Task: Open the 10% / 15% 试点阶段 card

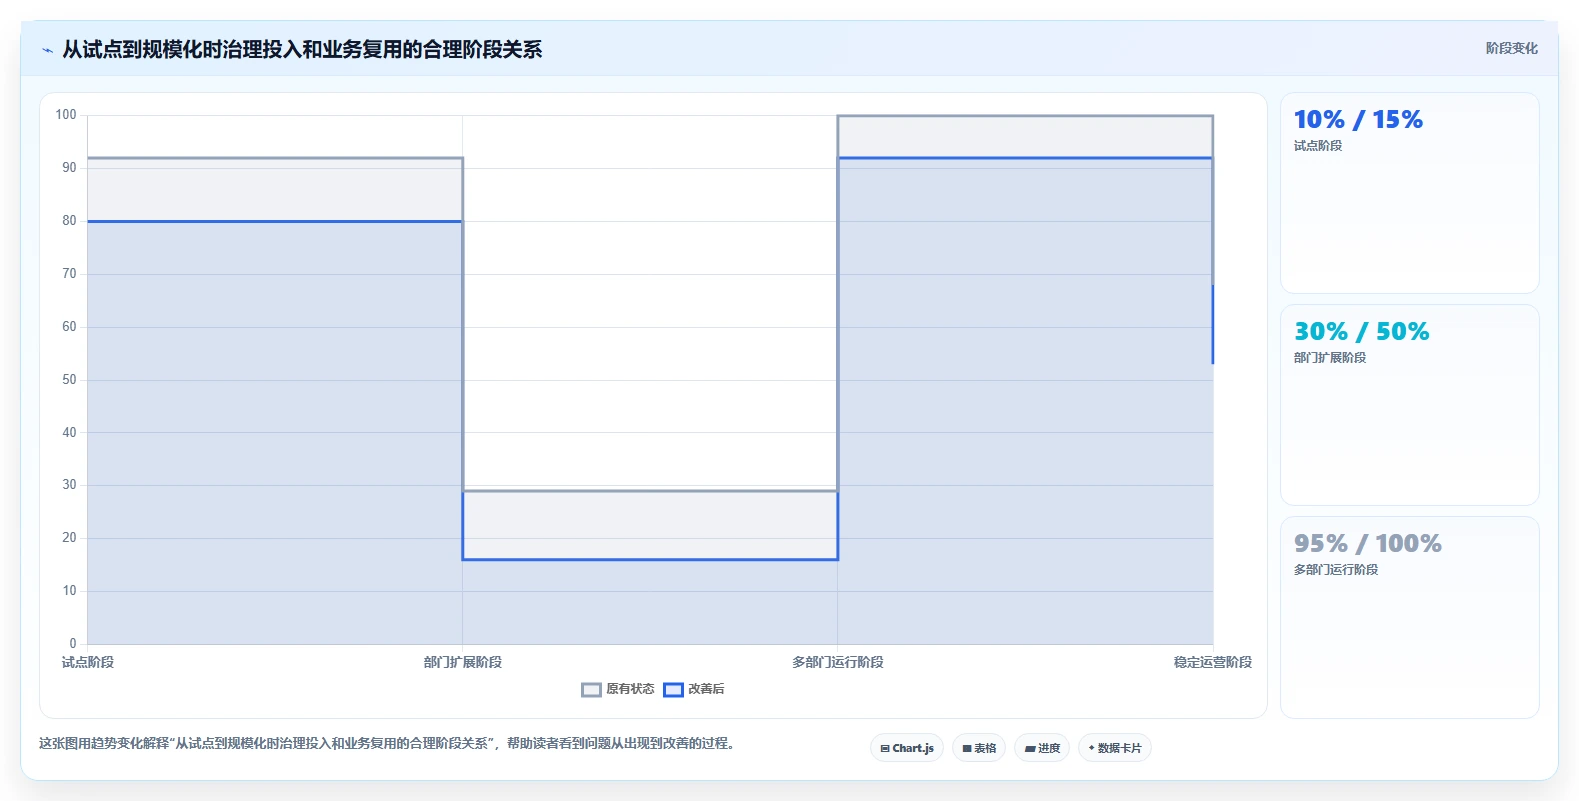Action: (1409, 193)
